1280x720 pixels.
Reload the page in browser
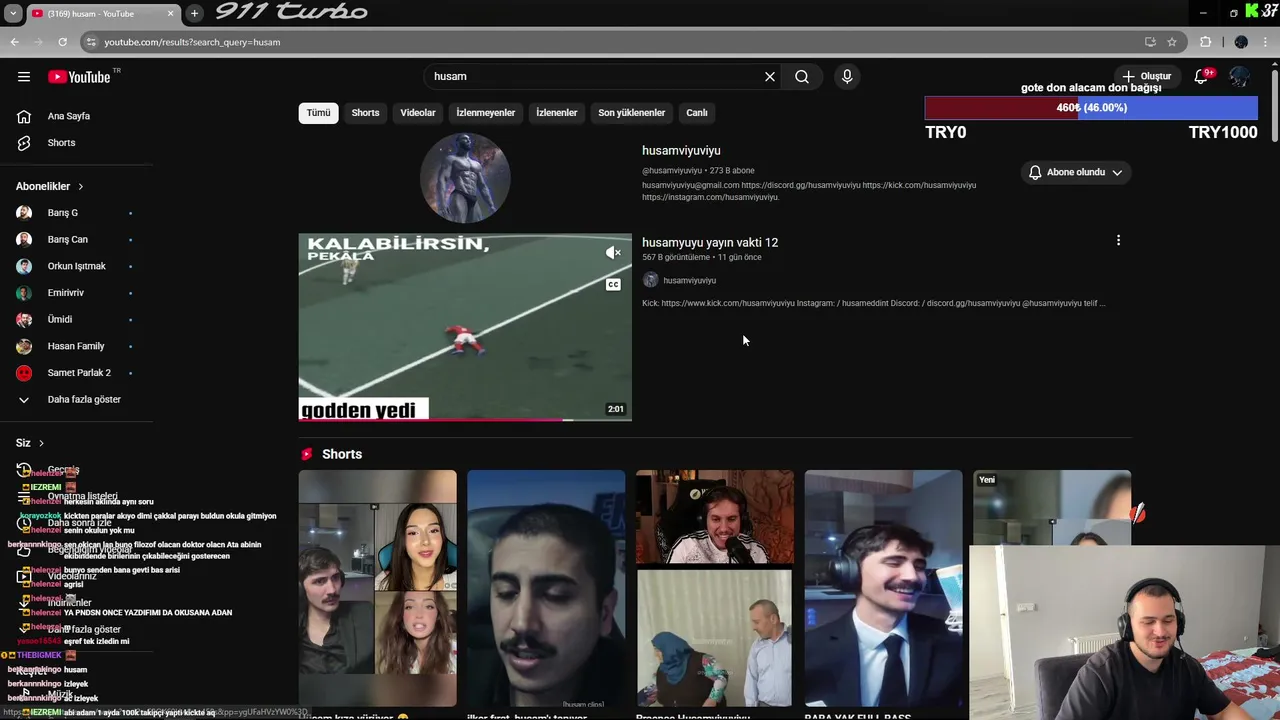tap(62, 42)
